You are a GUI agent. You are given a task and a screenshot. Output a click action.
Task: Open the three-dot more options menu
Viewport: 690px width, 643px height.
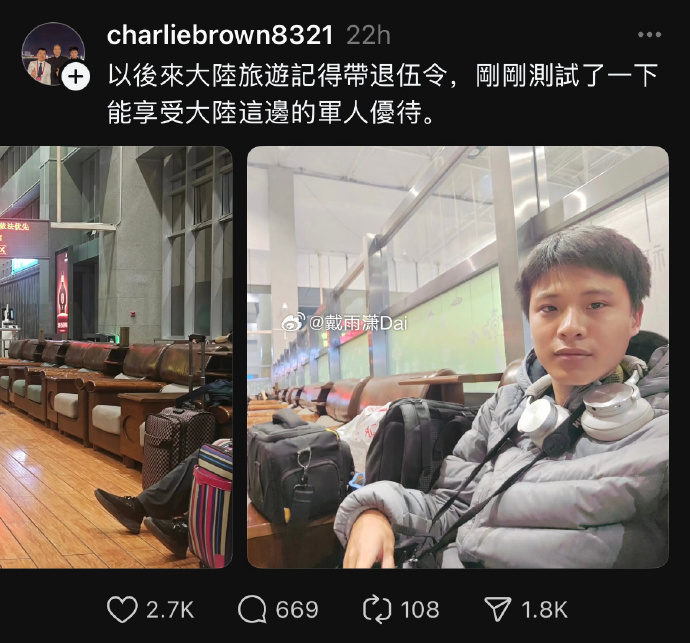pos(650,34)
